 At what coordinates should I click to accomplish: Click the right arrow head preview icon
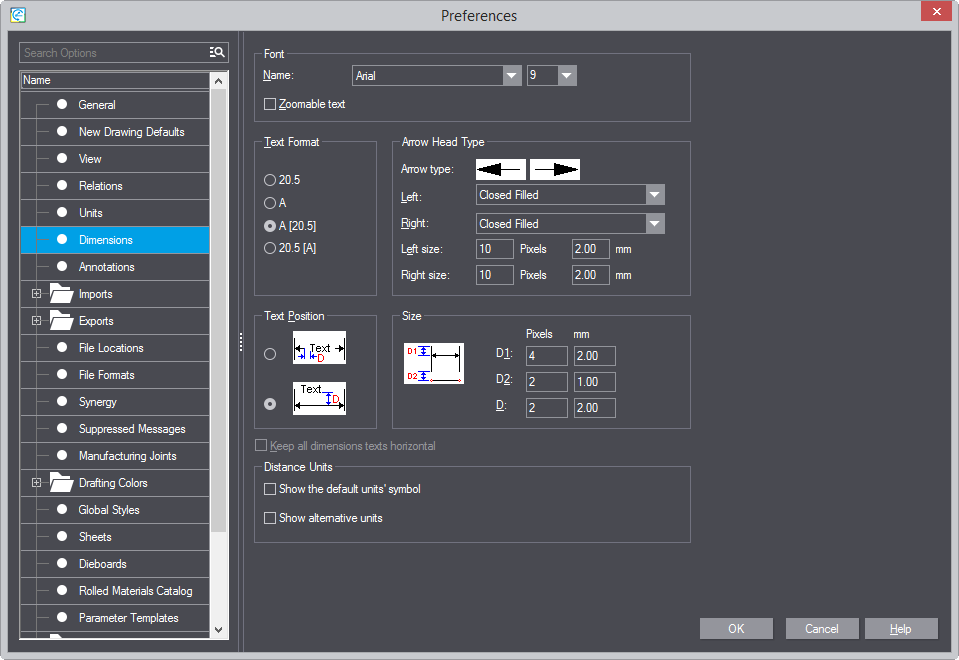[x=555, y=169]
